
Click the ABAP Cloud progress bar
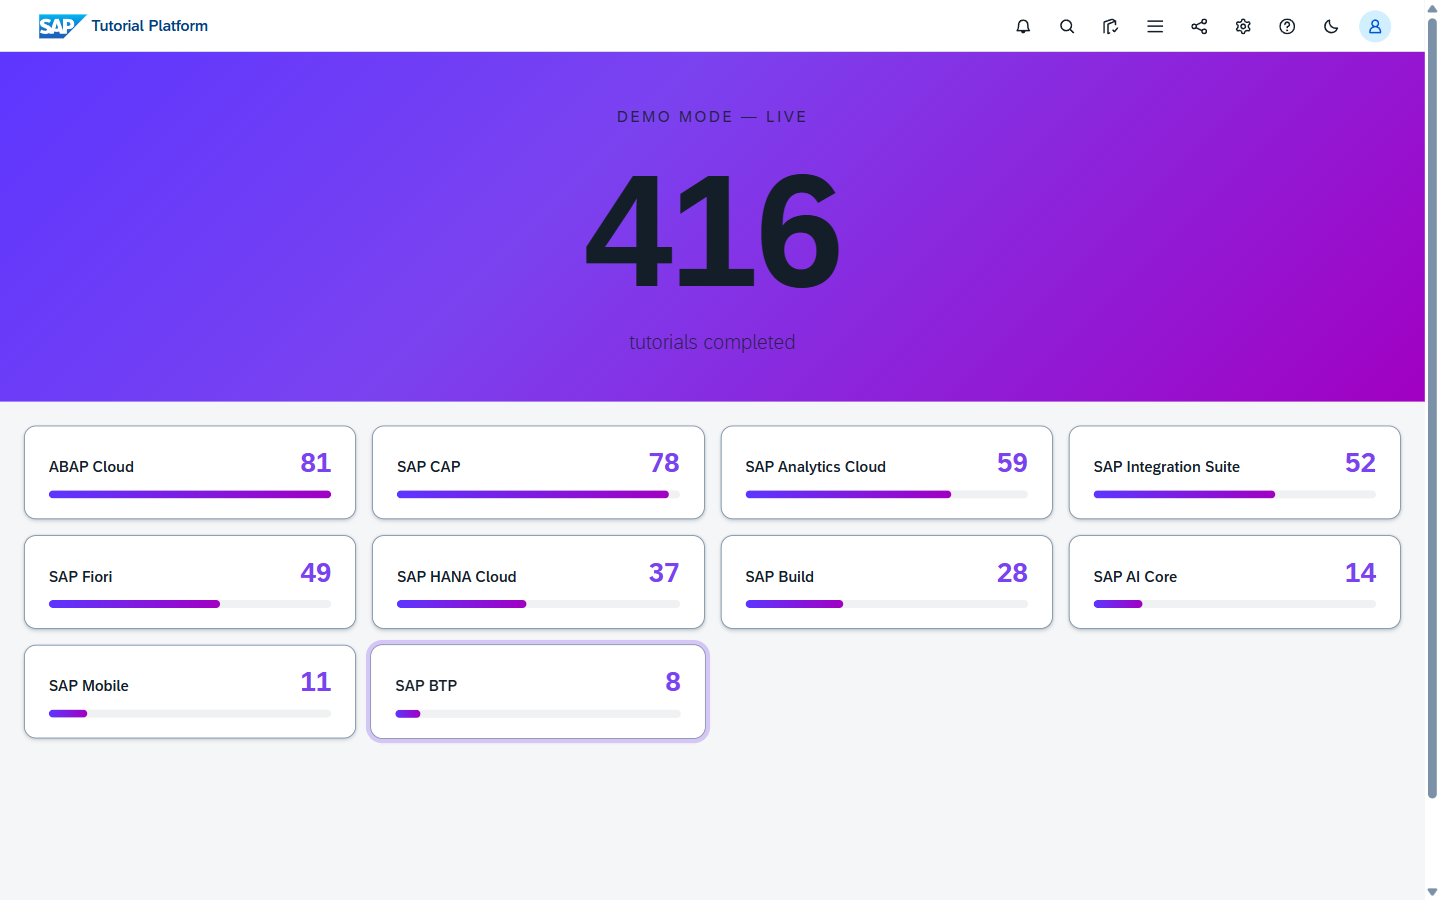click(x=190, y=494)
